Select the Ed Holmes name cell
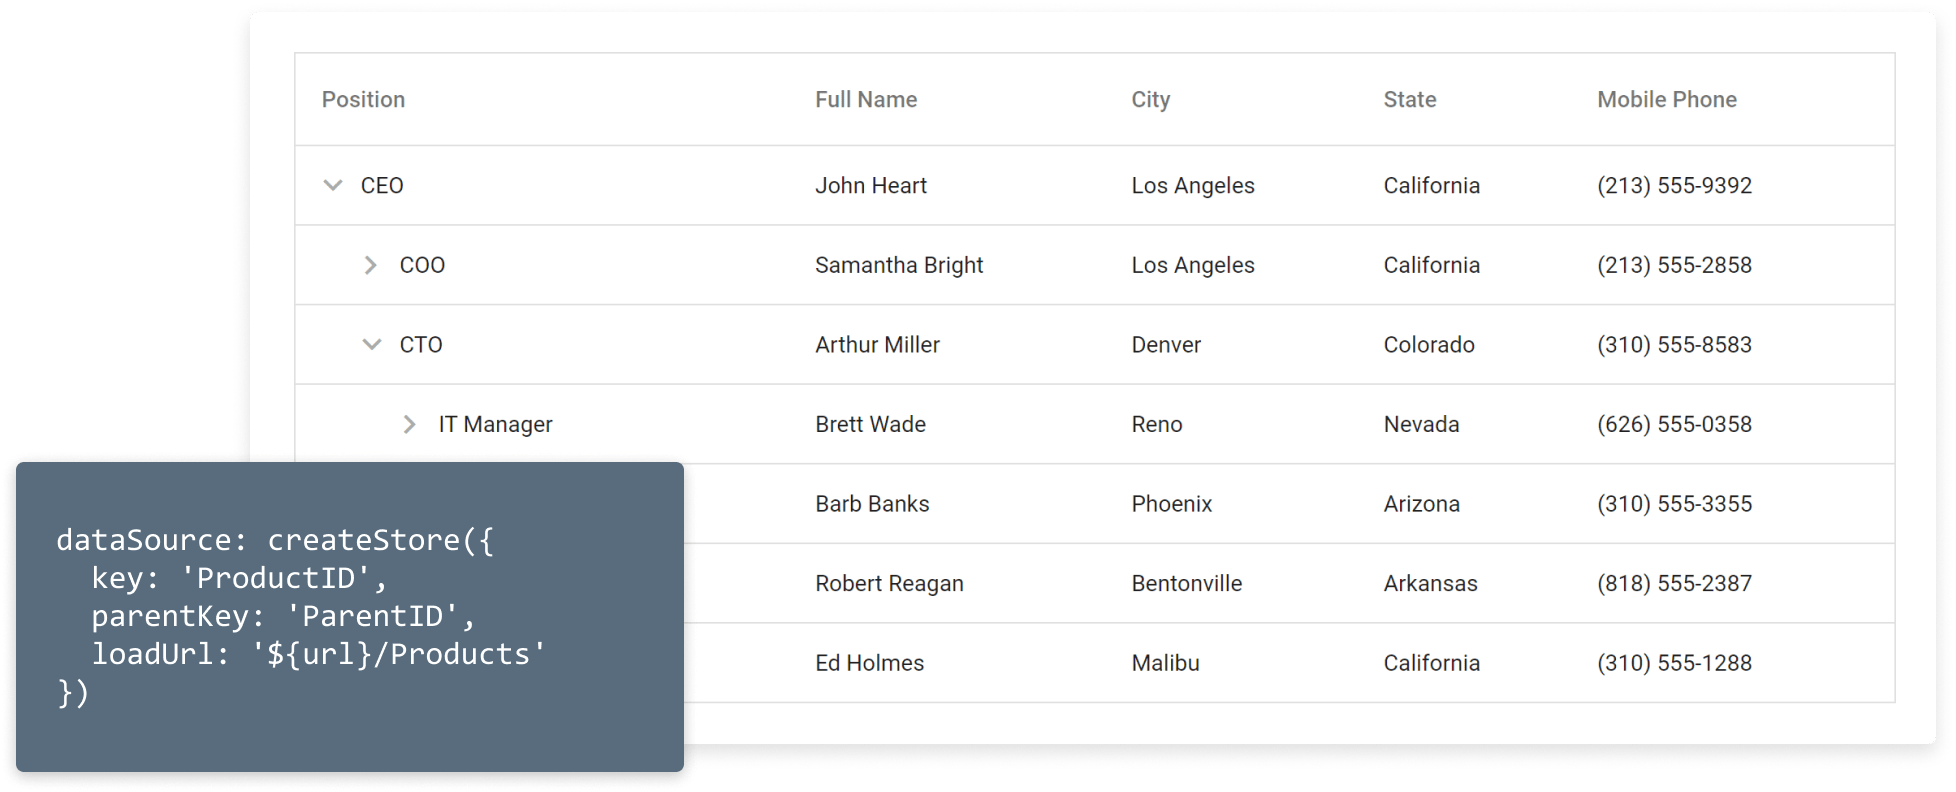The height and width of the screenshot is (792, 1956). (869, 663)
